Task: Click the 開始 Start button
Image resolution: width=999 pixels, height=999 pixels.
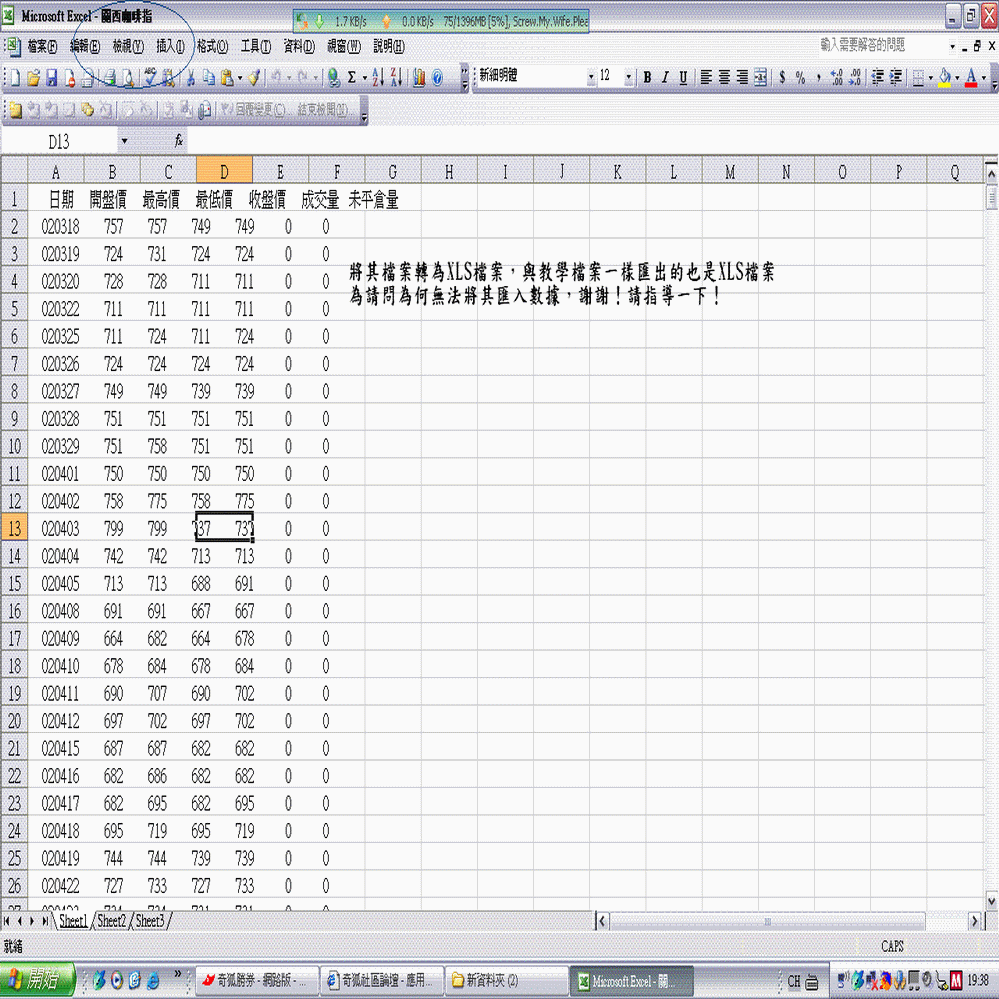Action: 38,981
